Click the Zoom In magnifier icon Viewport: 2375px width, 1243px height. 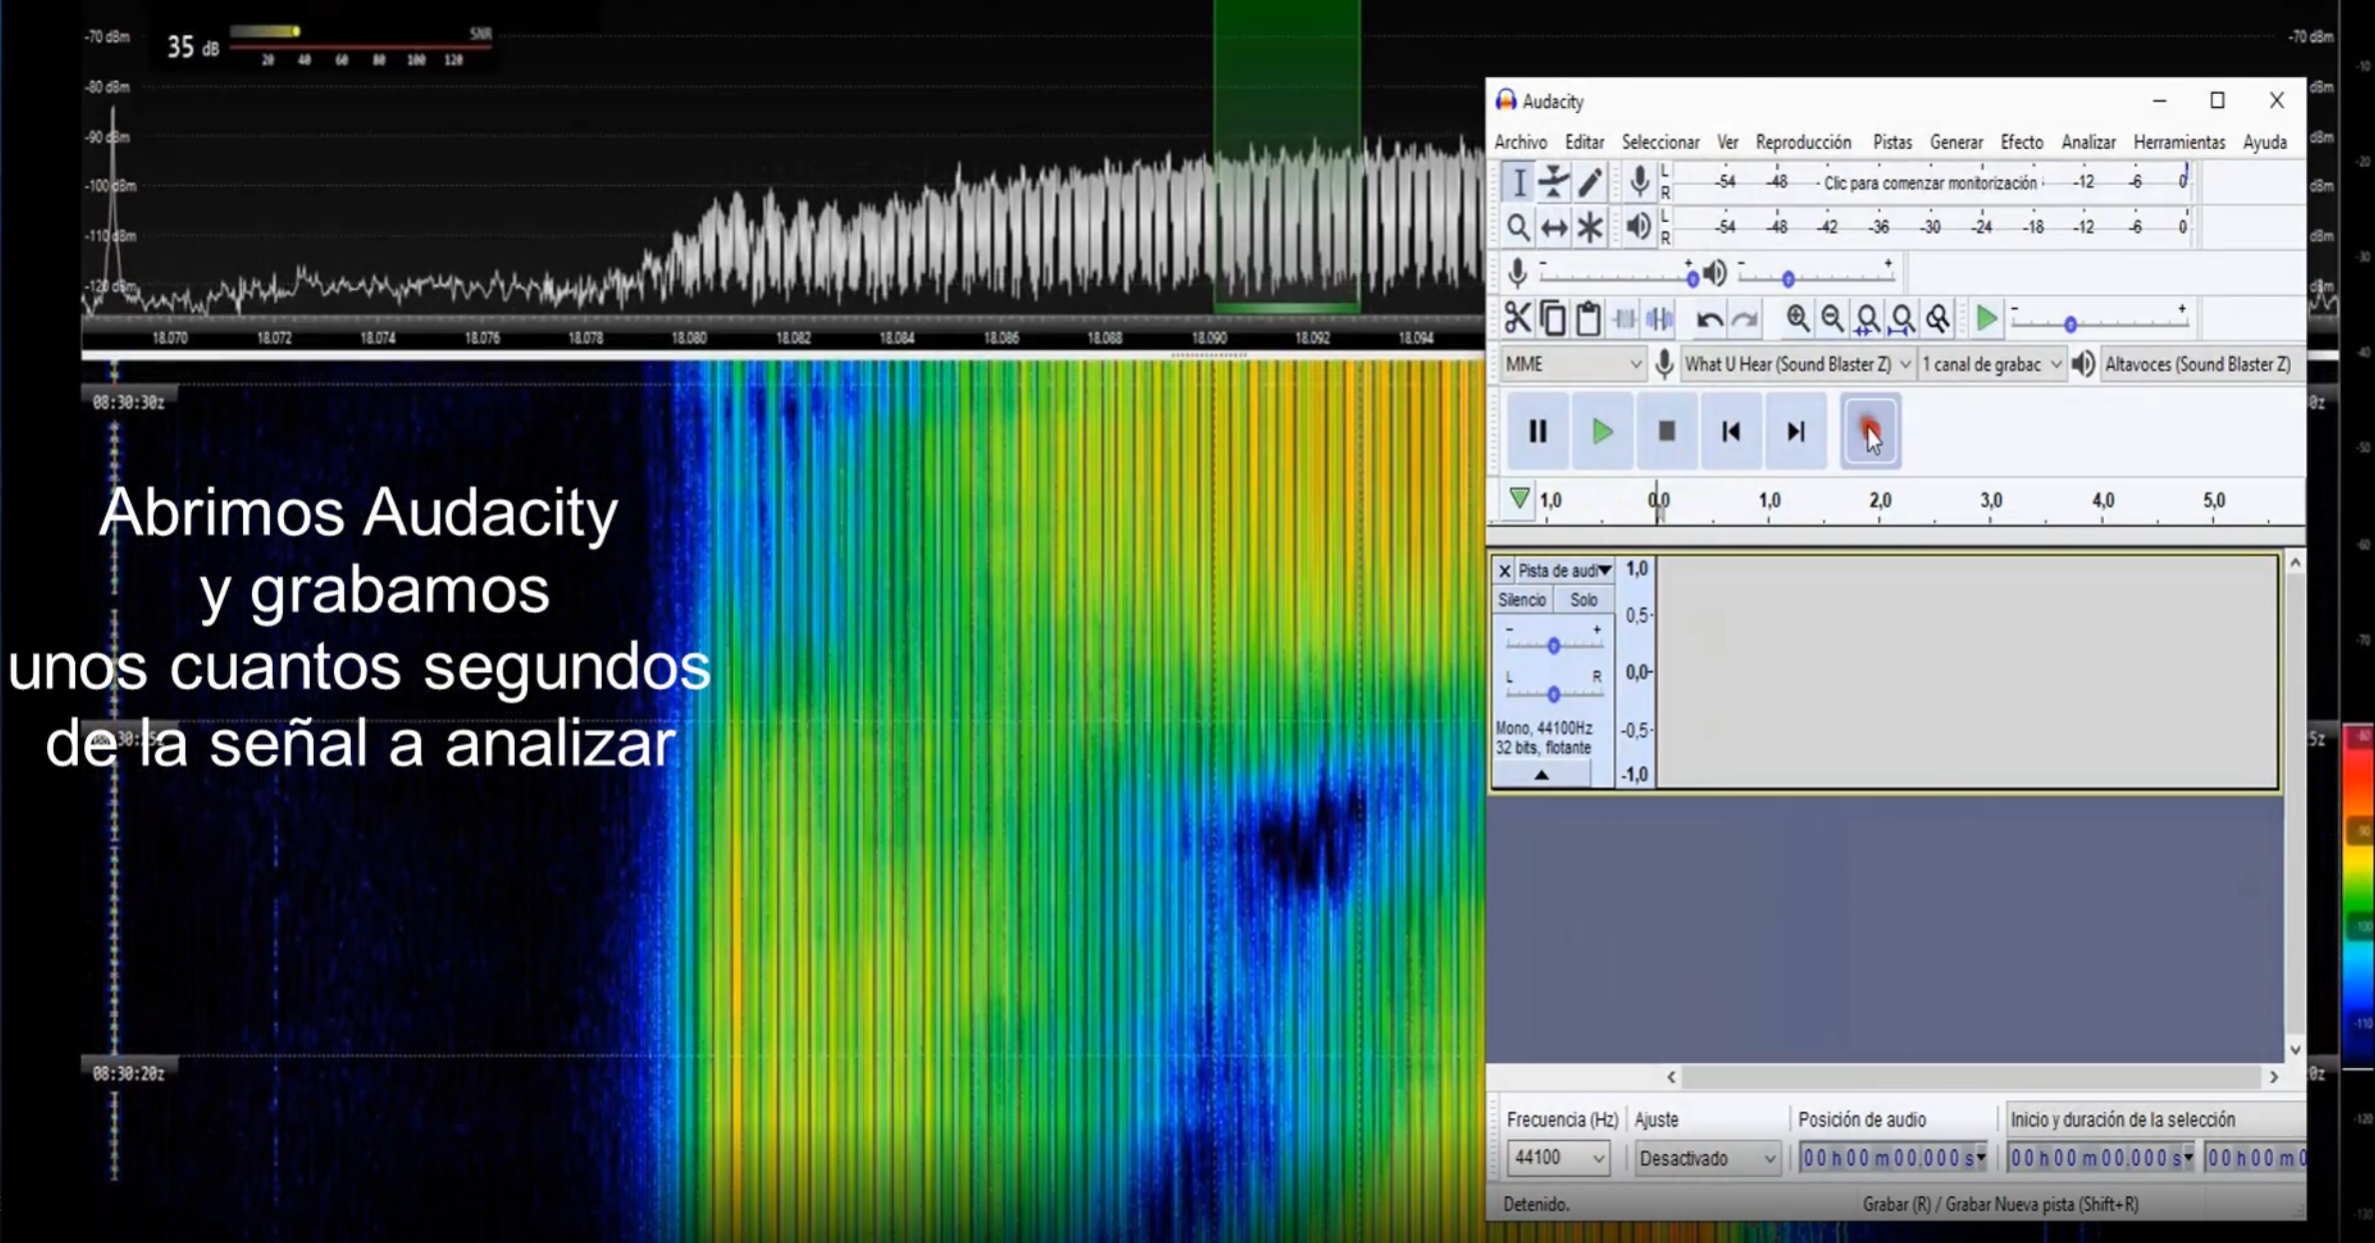coord(1797,319)
